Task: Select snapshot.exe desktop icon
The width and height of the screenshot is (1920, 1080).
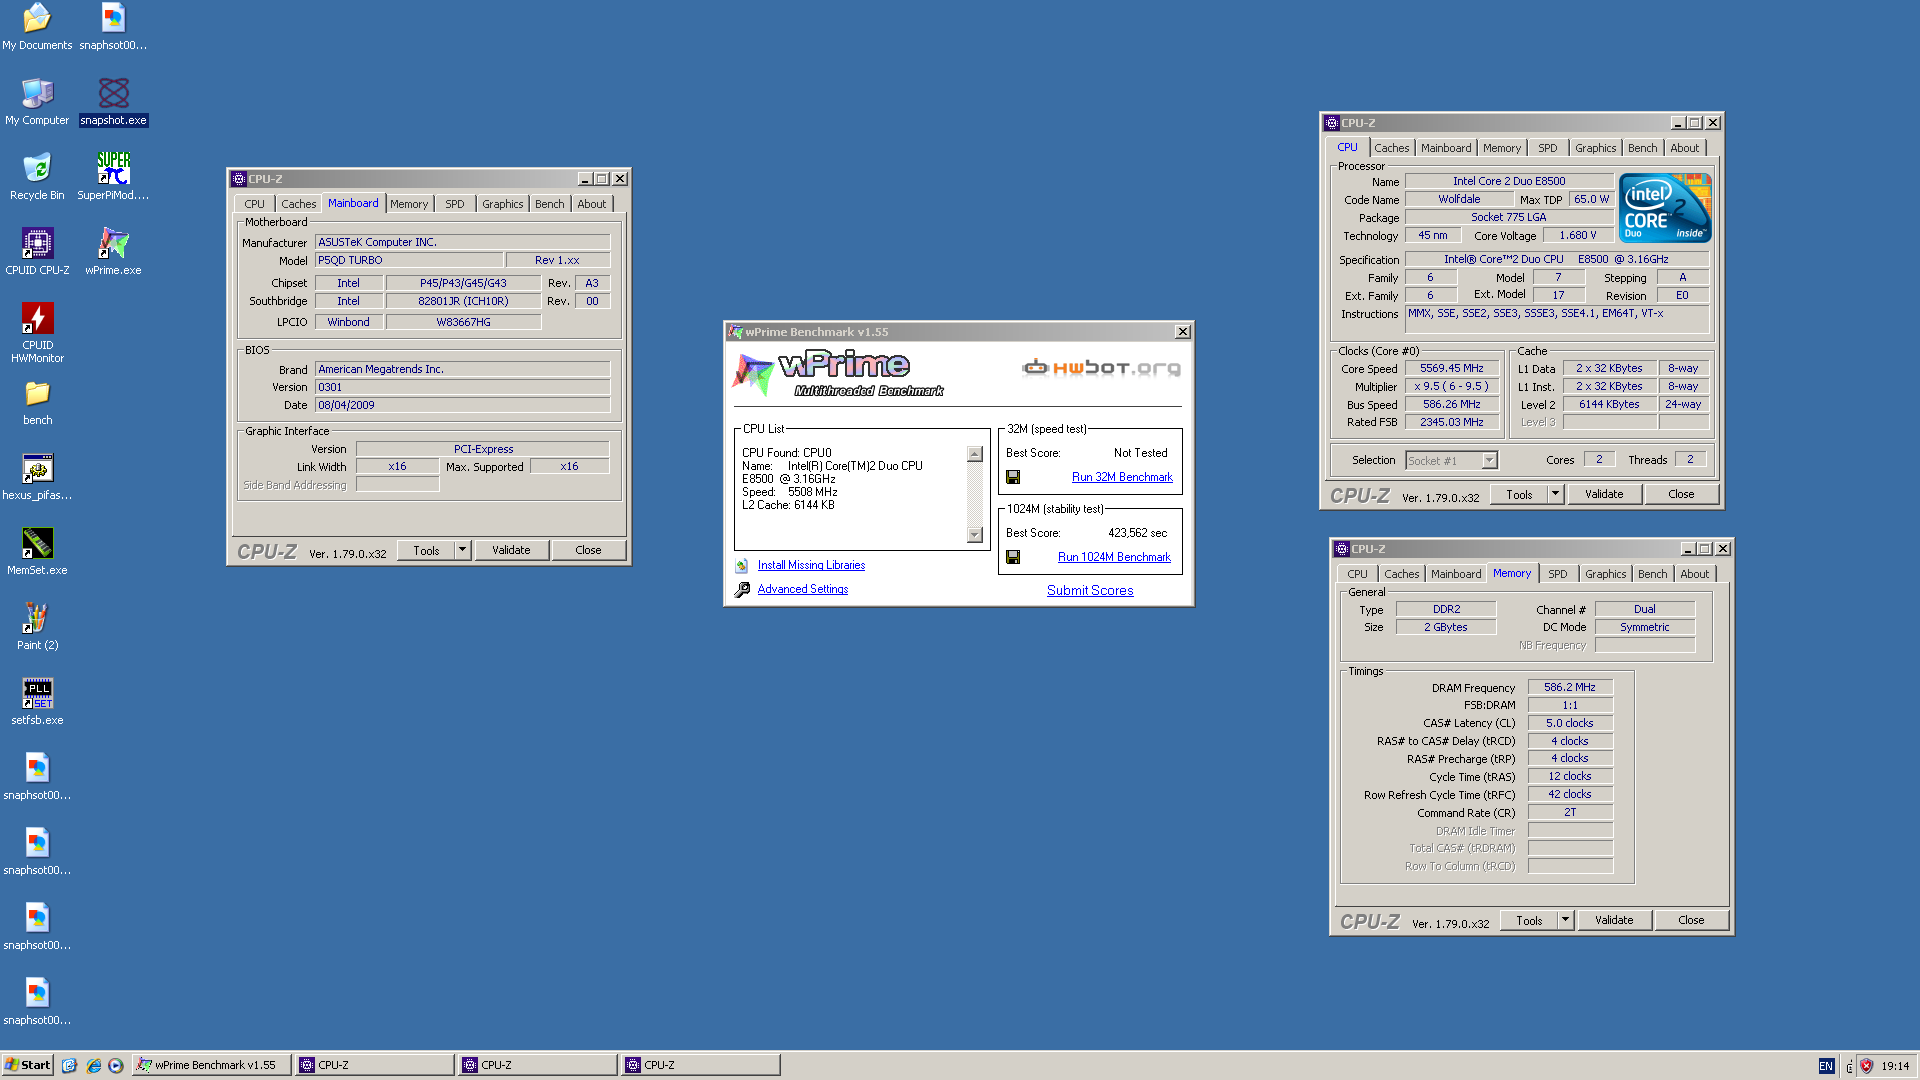Action: pos(113,102)
